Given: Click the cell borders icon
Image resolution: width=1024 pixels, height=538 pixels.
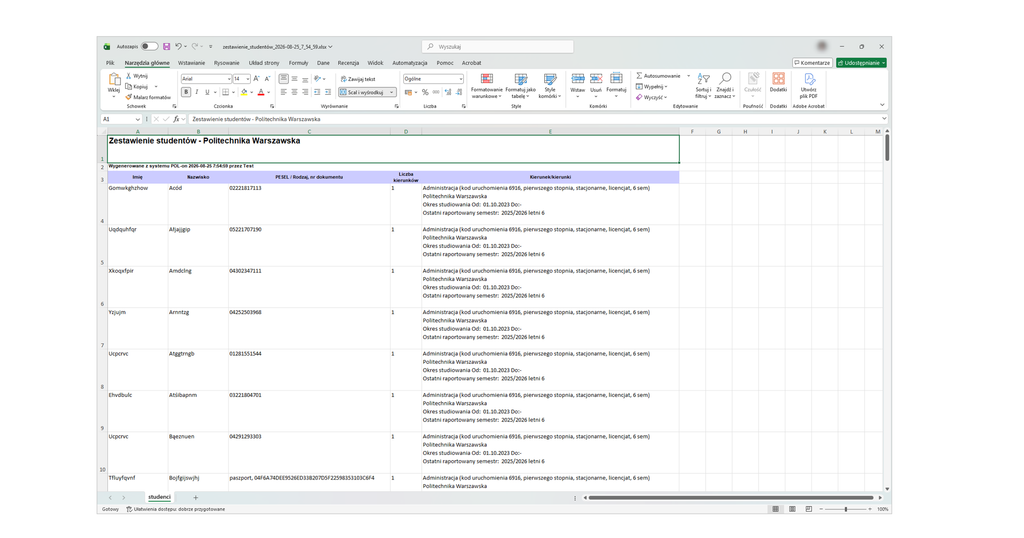Looking at the screenshot, I should click(225, 92).
